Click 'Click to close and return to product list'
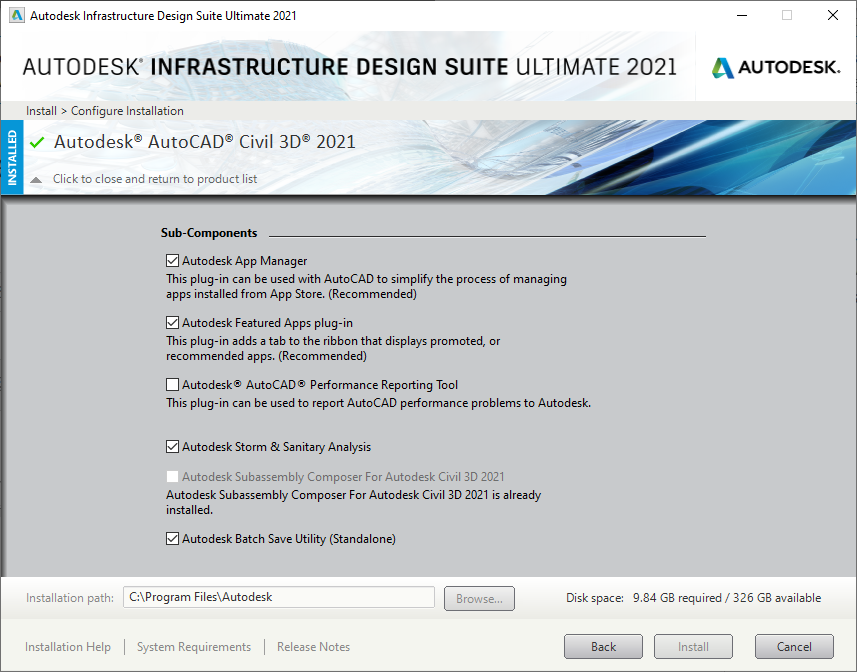 (155, 179)
